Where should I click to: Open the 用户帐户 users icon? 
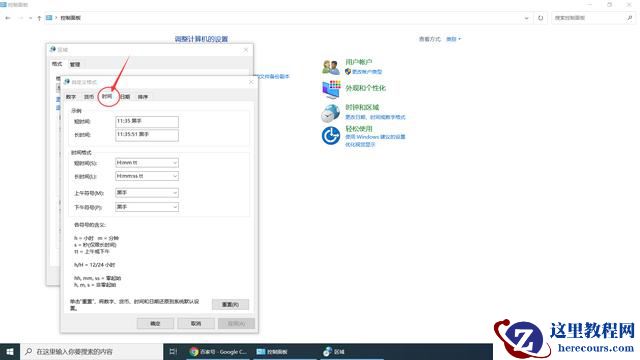pyautogui.click(x=331, y=67)
